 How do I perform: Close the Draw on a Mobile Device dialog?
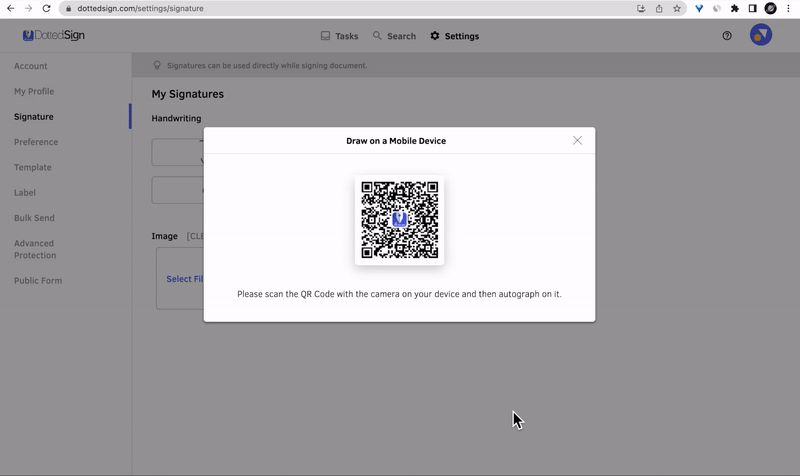[577, 140]
